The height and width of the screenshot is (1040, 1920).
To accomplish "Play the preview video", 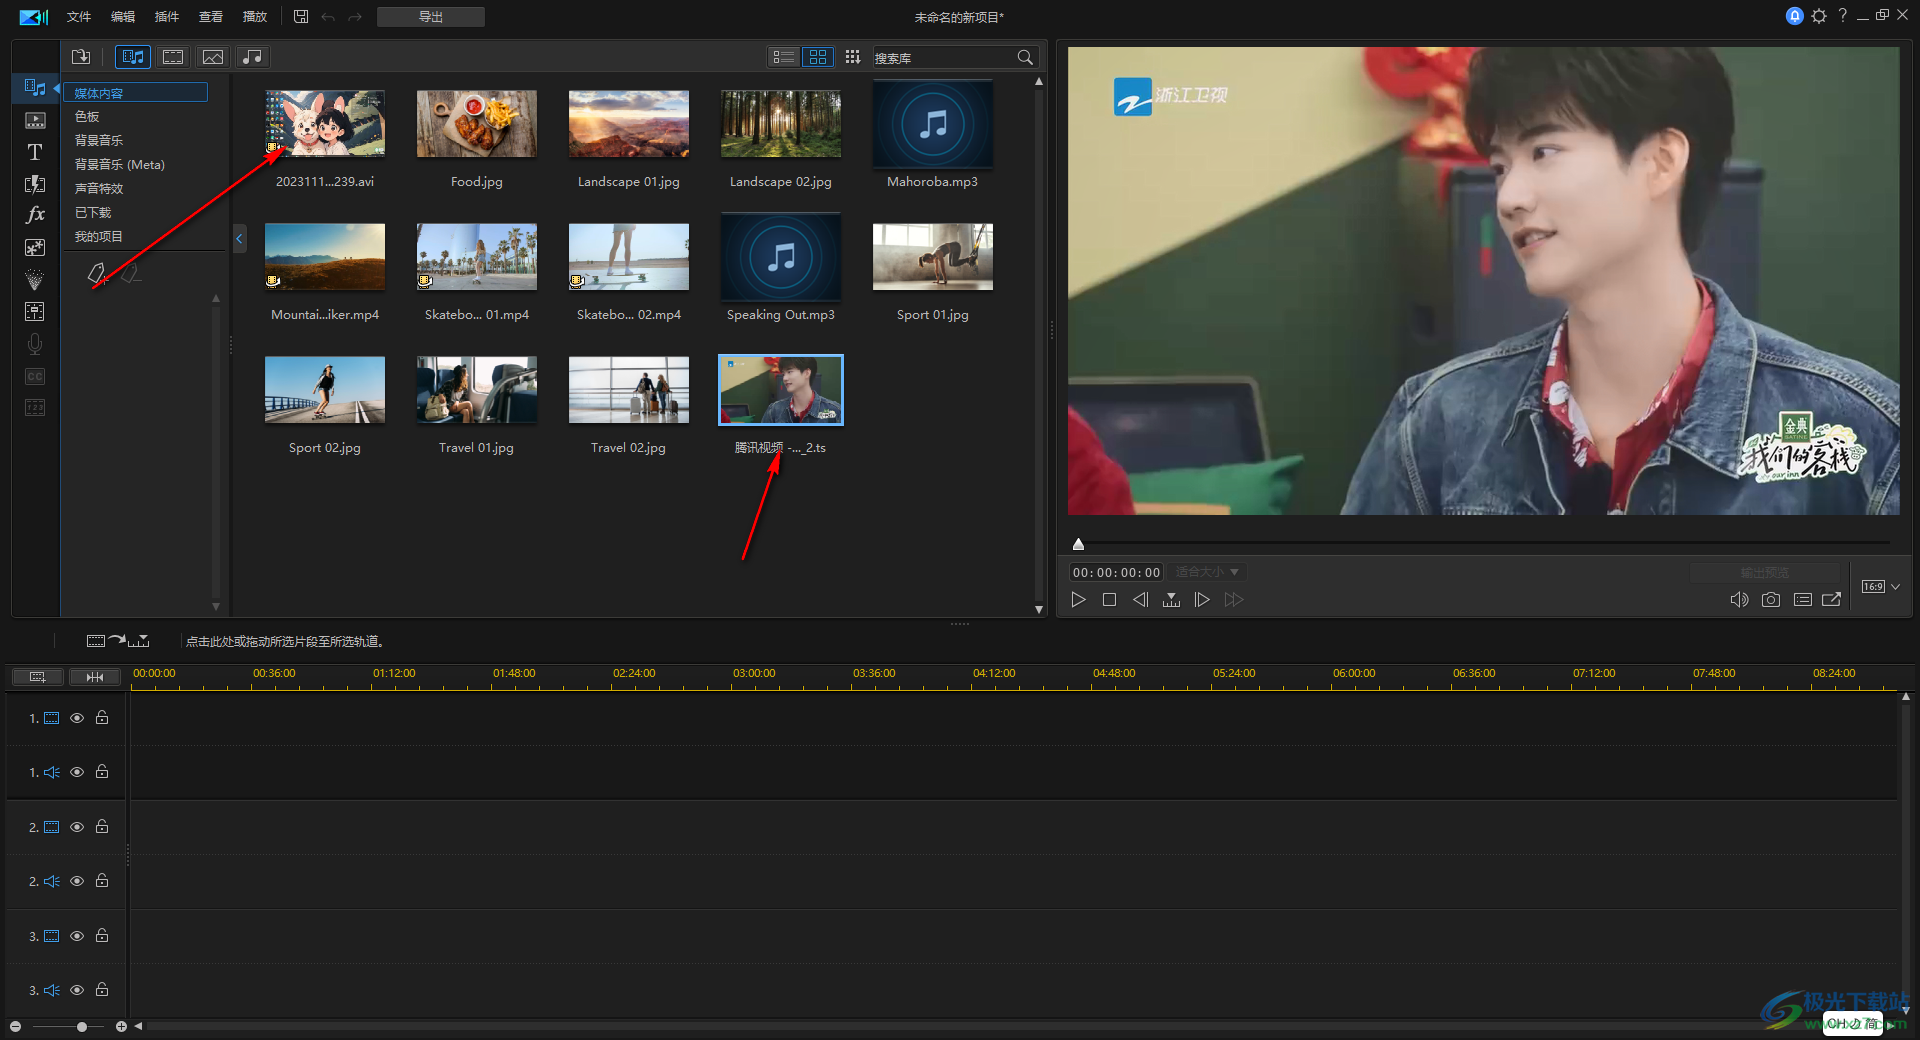I will tap(1078, 599).
